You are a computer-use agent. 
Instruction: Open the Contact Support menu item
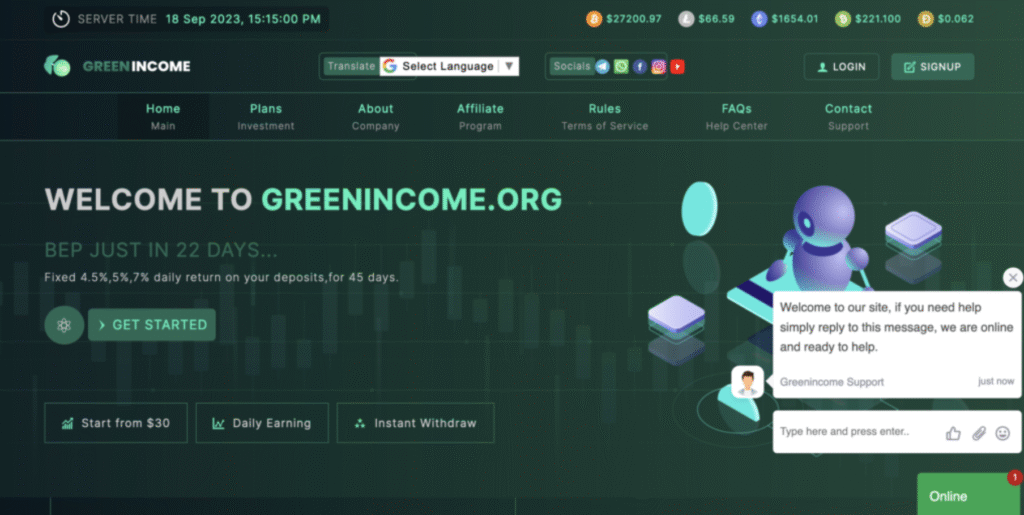pos(848,117)
